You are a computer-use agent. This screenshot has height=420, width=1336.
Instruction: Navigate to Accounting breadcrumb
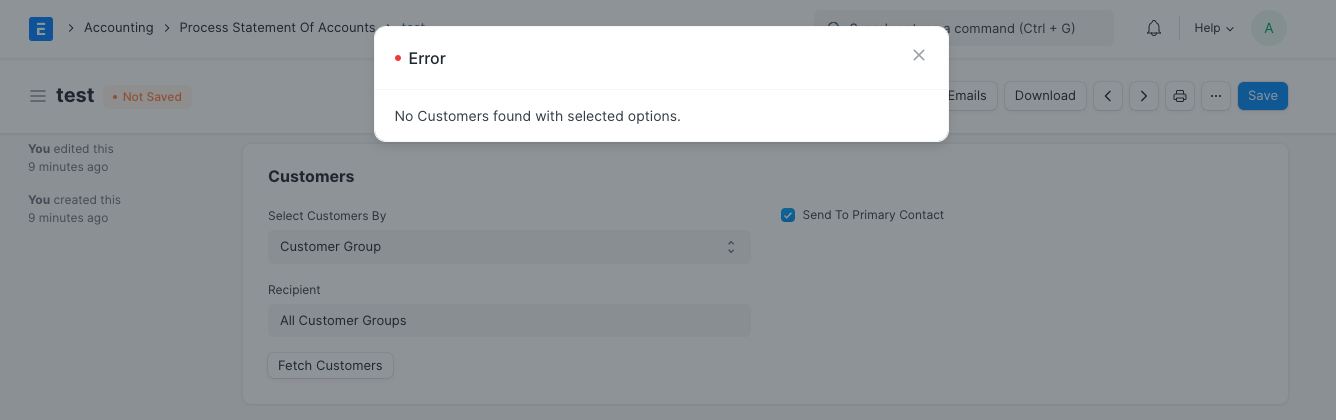[x=119, y=28]
